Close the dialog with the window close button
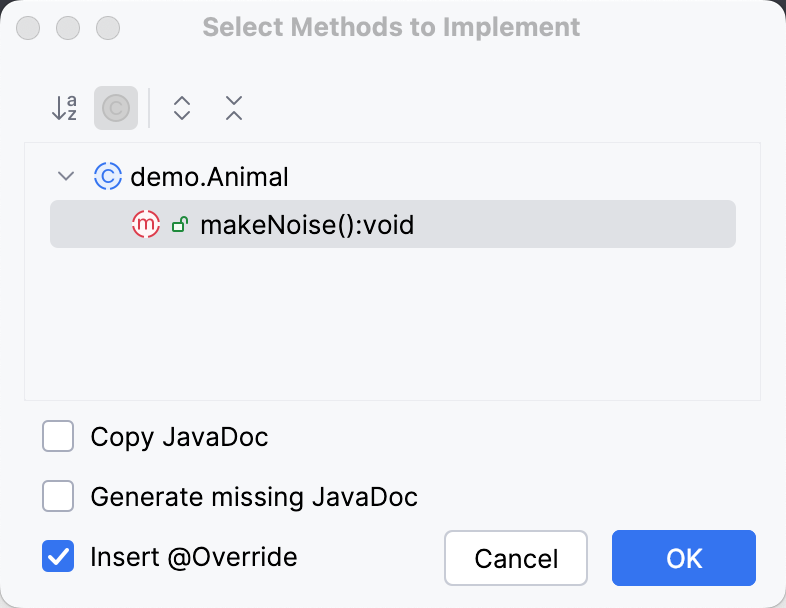786x608 pixels. 30,27
